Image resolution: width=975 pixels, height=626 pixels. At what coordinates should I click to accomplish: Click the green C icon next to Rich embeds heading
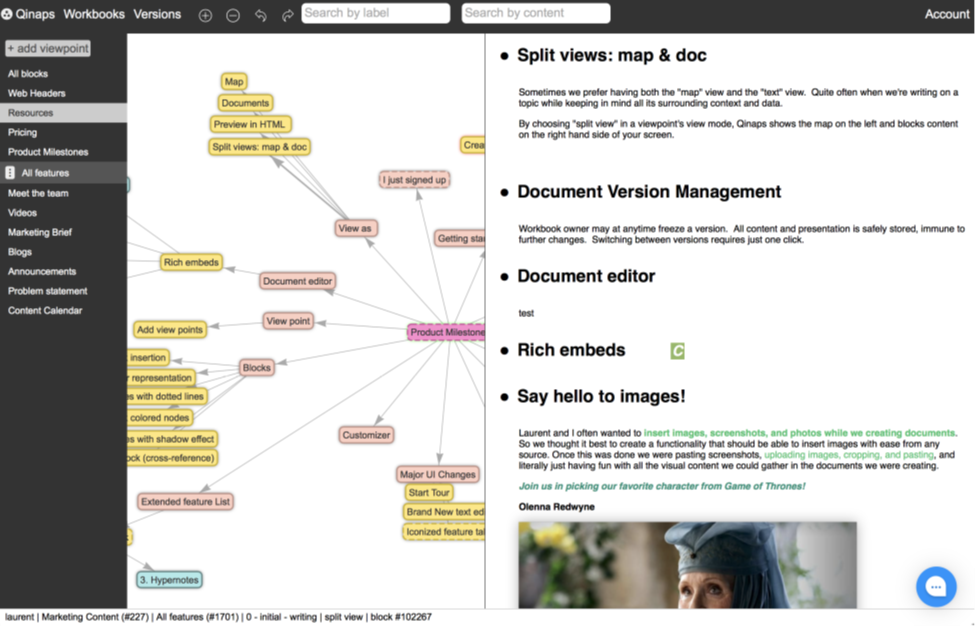coord(677,351)
